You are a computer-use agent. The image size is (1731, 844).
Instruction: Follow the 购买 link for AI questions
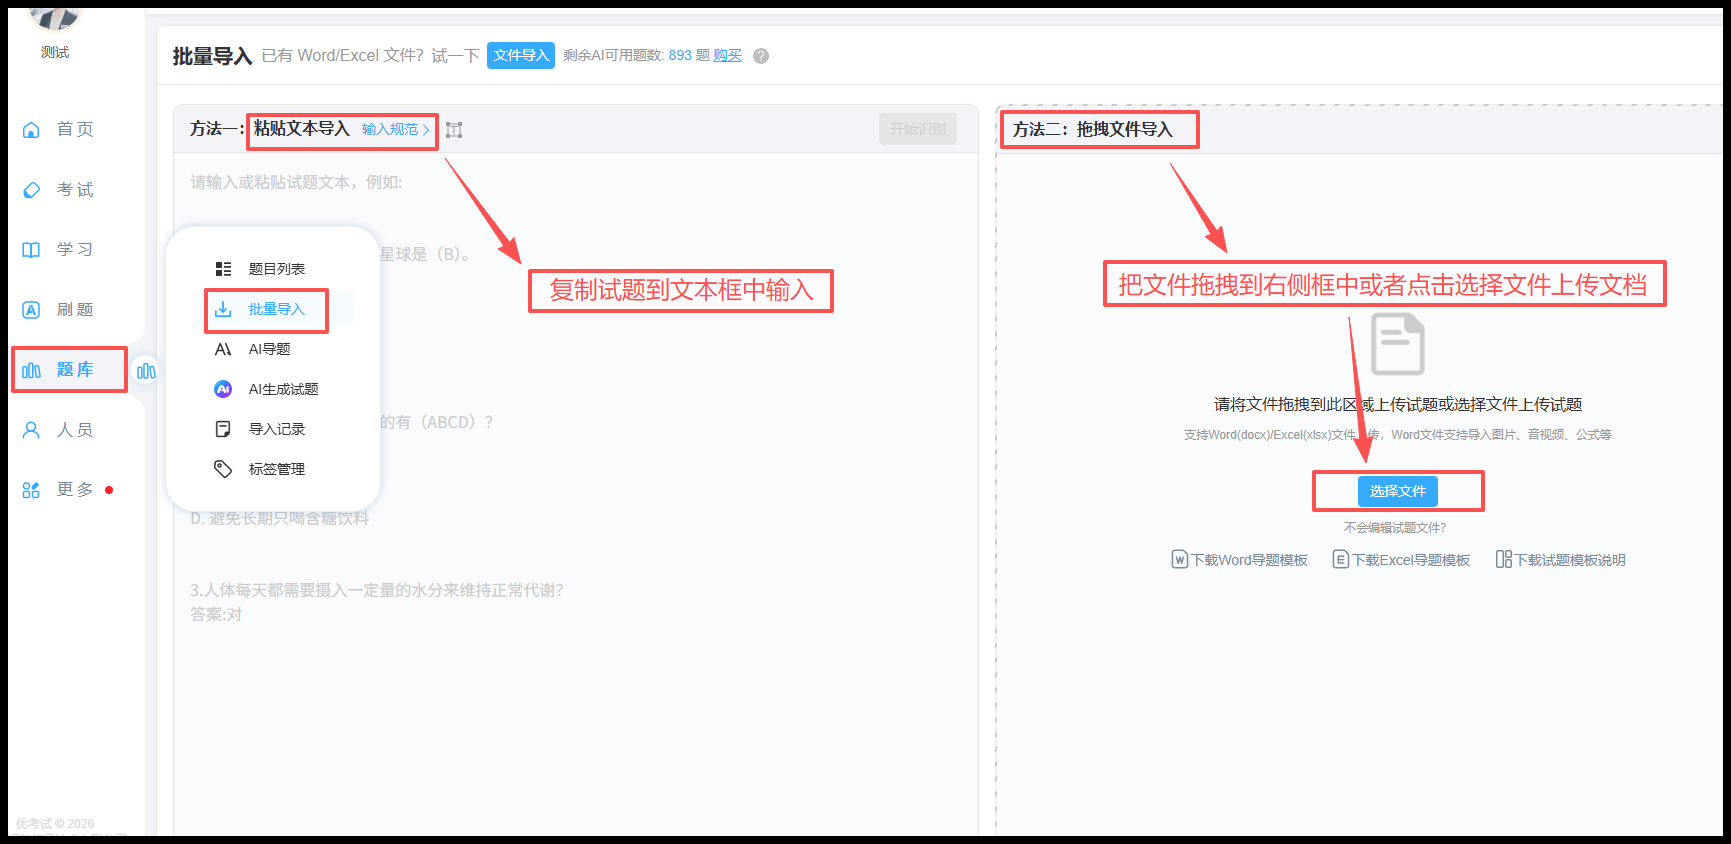(728, 56)
